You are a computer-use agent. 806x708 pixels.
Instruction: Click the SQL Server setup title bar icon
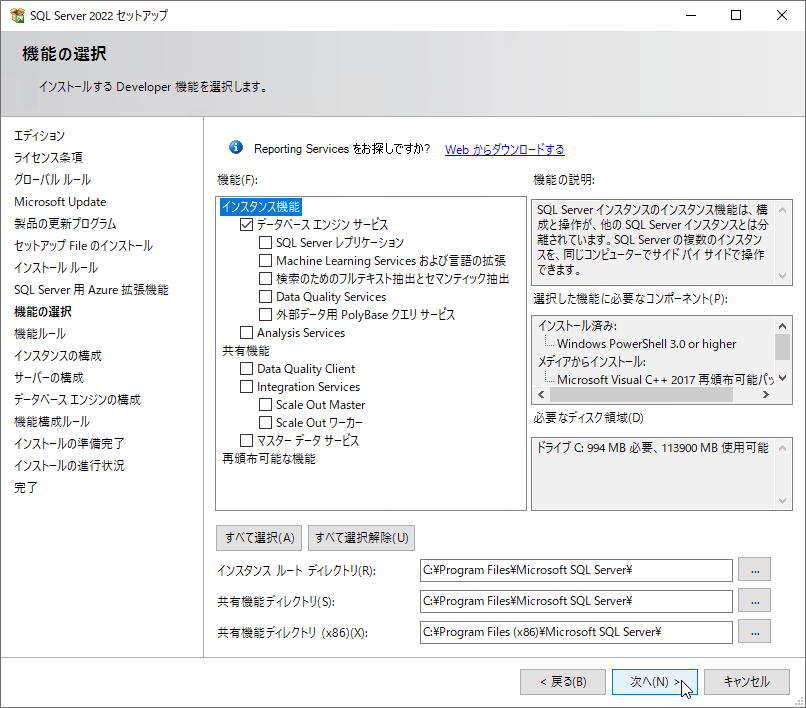(x=17, y=15)
